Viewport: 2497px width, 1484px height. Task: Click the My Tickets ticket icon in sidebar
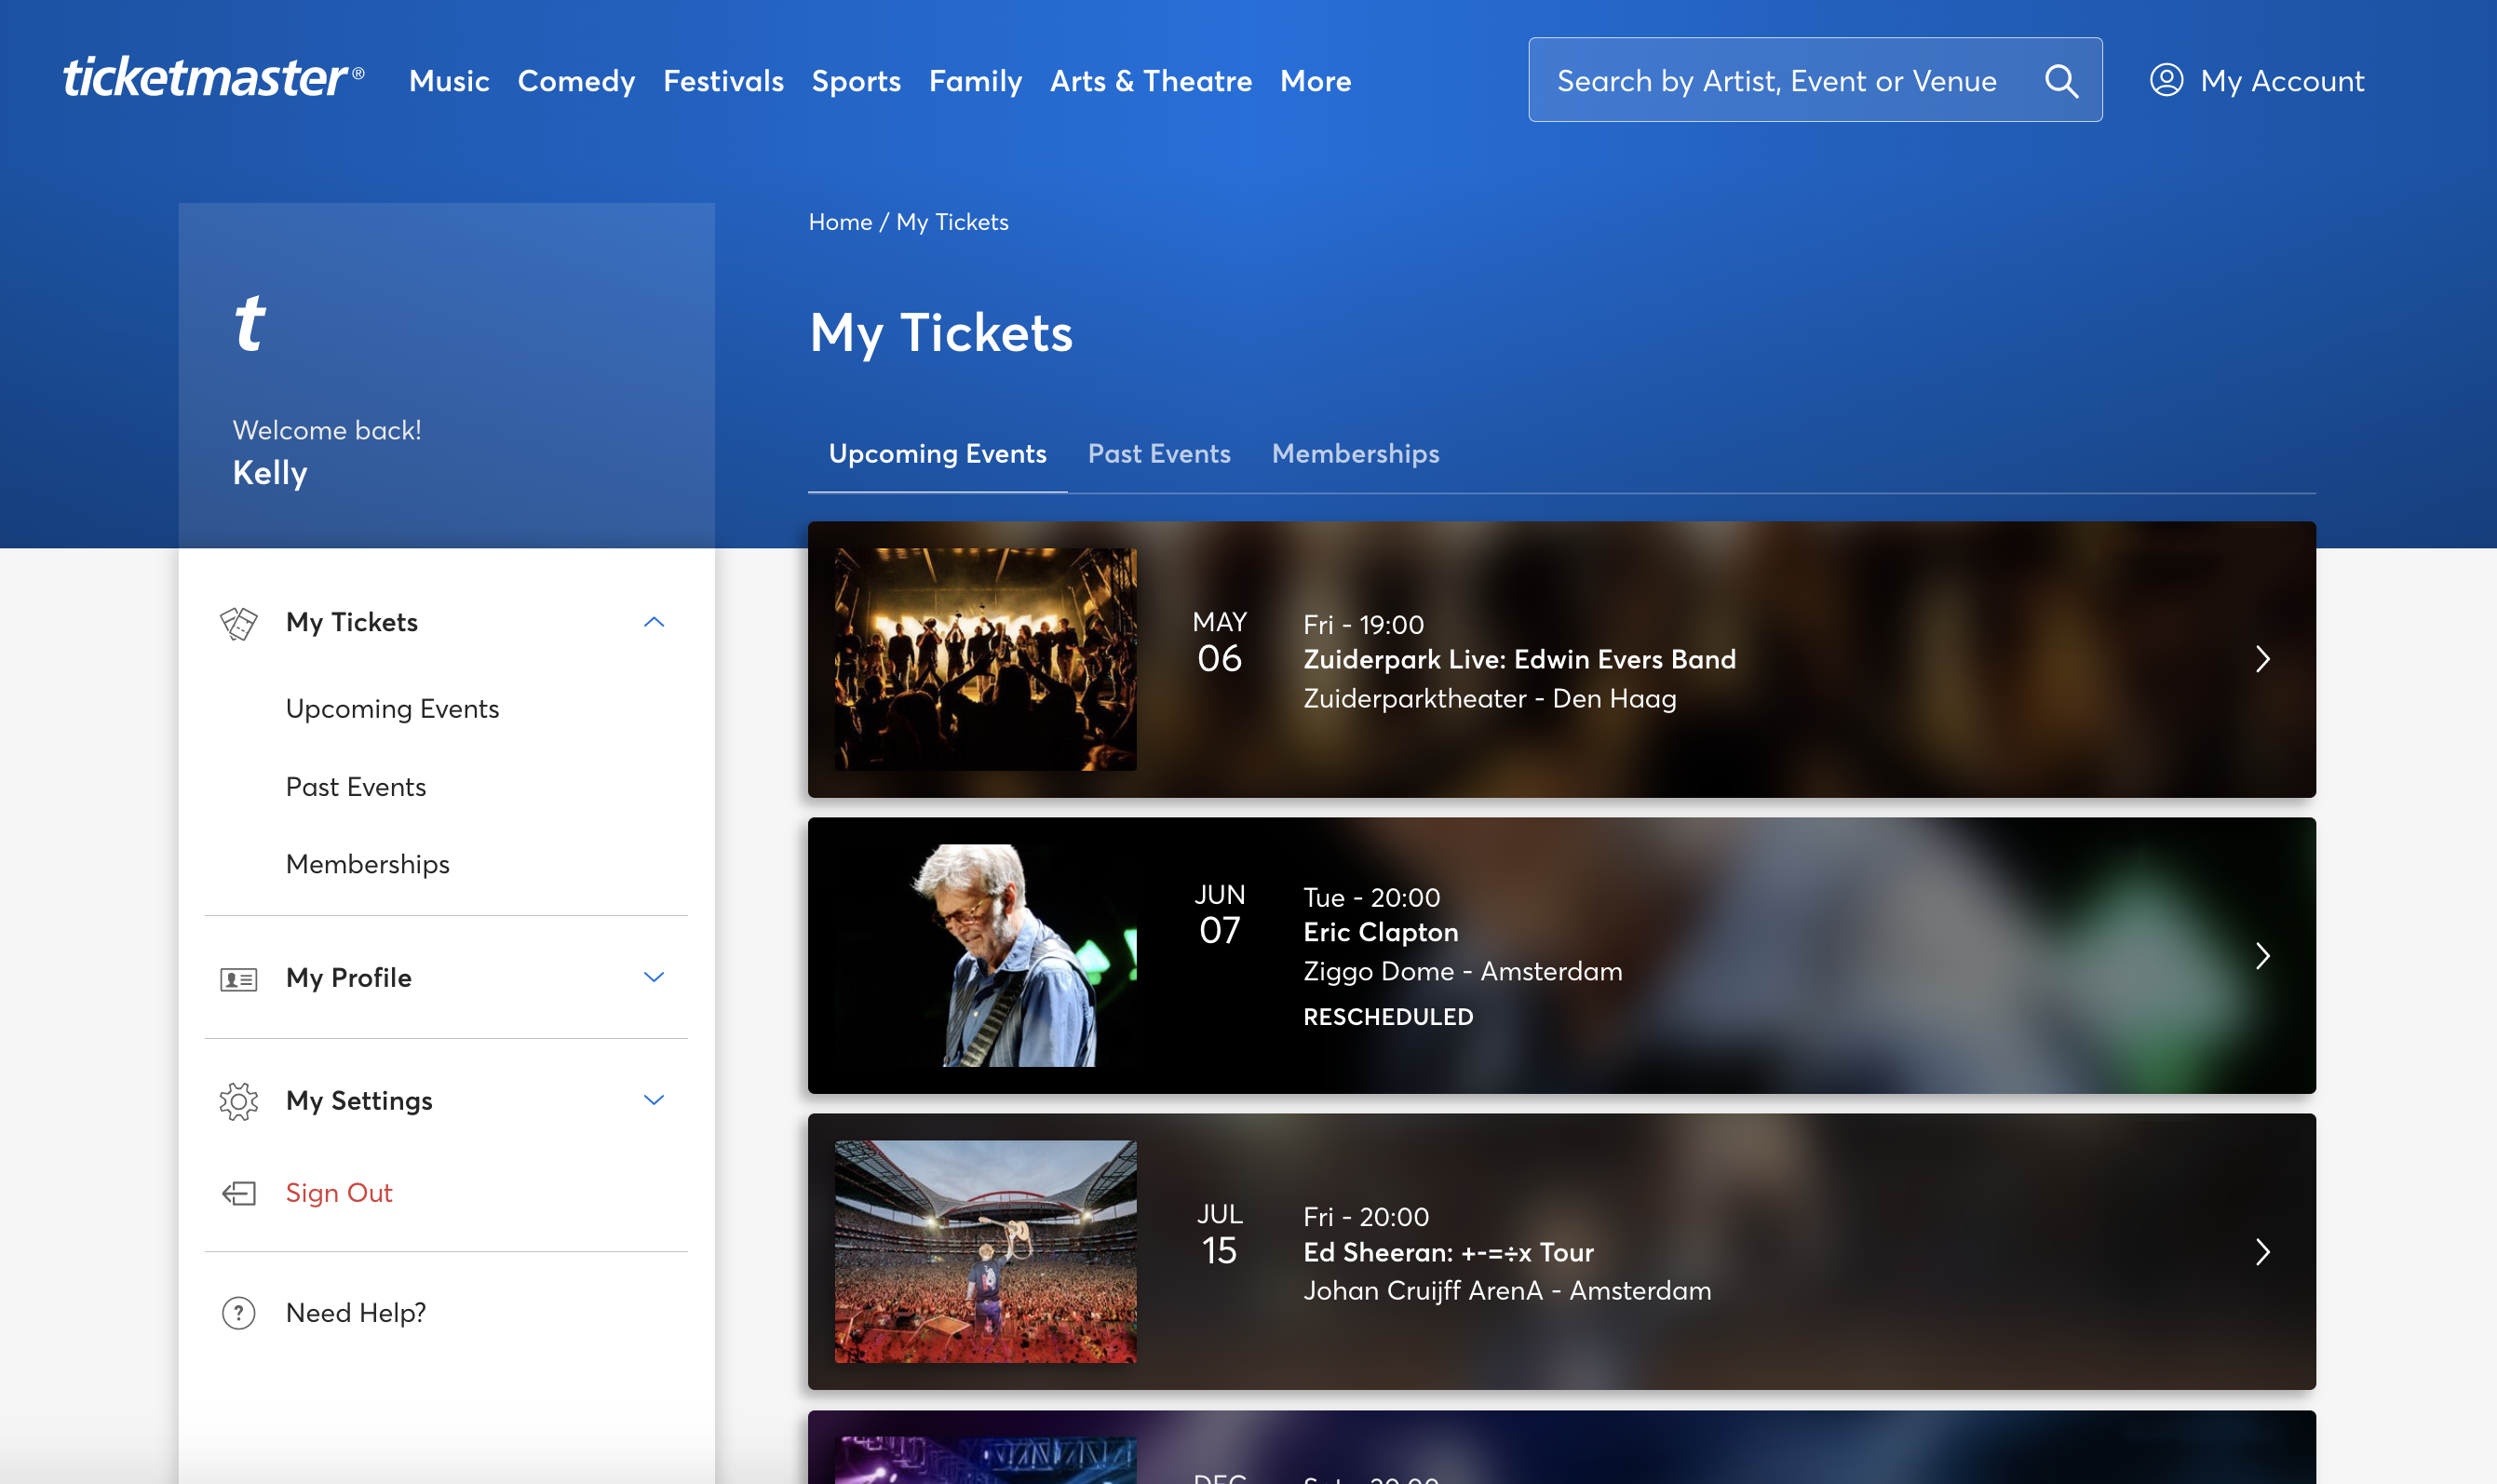238,623
